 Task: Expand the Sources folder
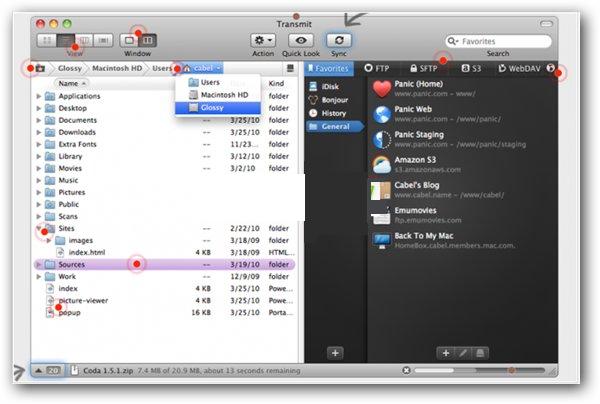pos(39,265)
